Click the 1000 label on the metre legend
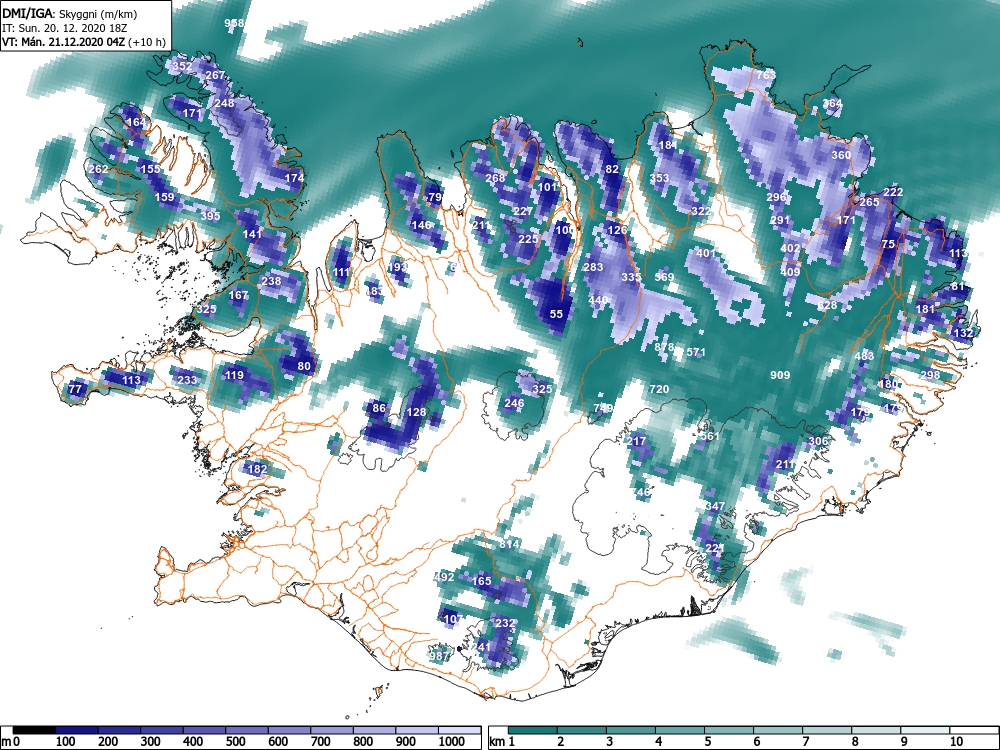Image resolution: width=1000 pixels, height=750 pixels. [x=452, y=742]
